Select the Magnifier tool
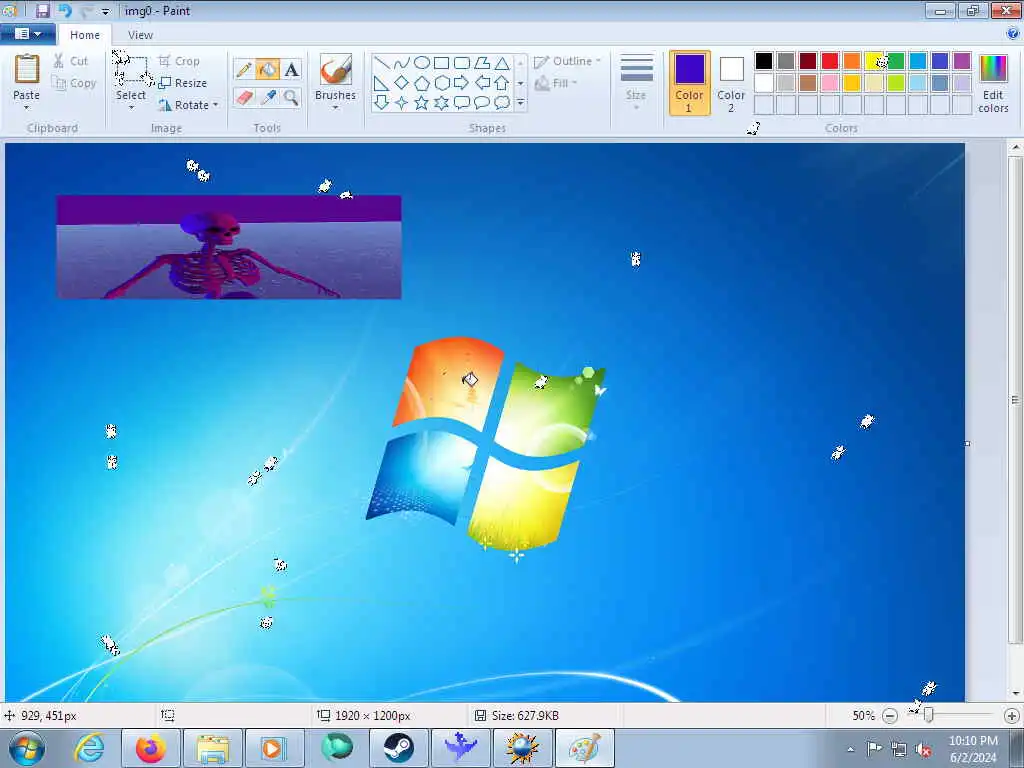Viewport: 1024px width, 768px height. coord(291,98)
